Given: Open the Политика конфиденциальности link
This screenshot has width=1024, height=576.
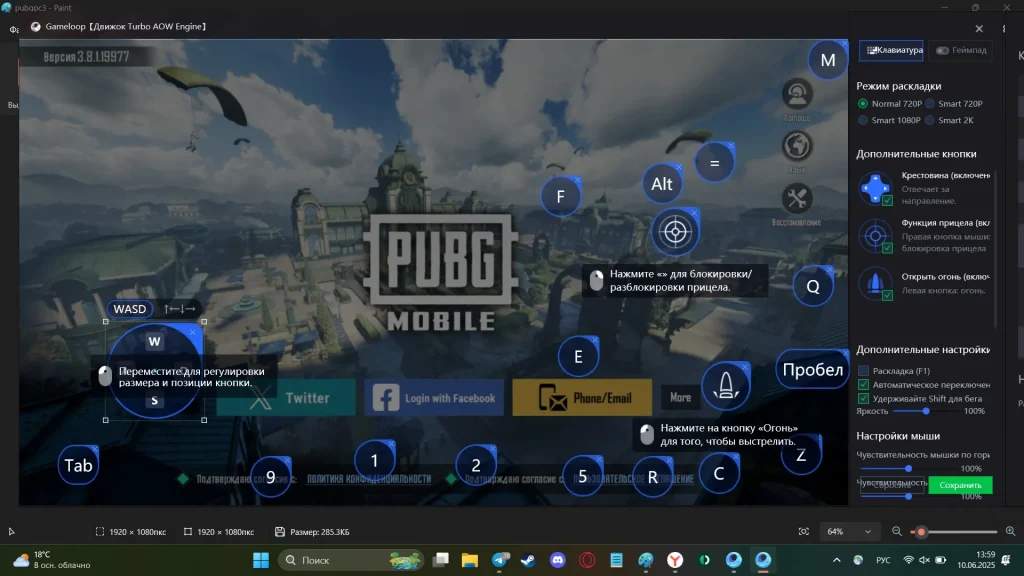Looking at the screenshot, I should 369,479.
